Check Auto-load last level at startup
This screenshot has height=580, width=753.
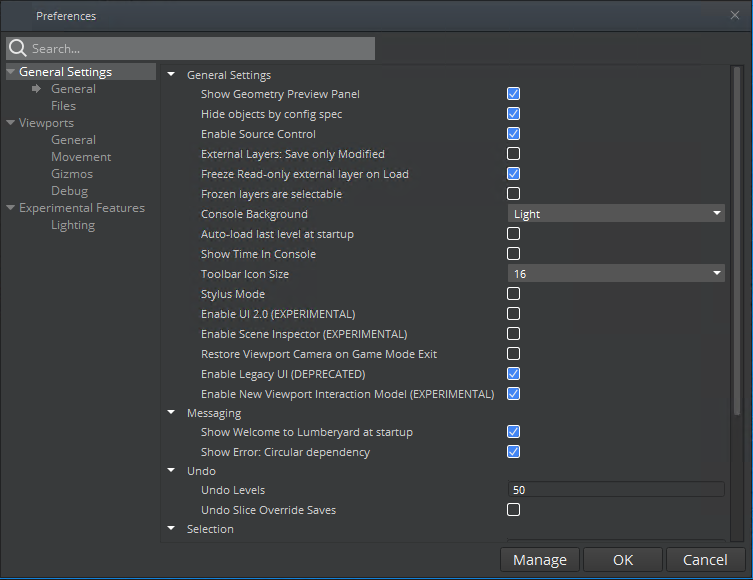point(513,234)
